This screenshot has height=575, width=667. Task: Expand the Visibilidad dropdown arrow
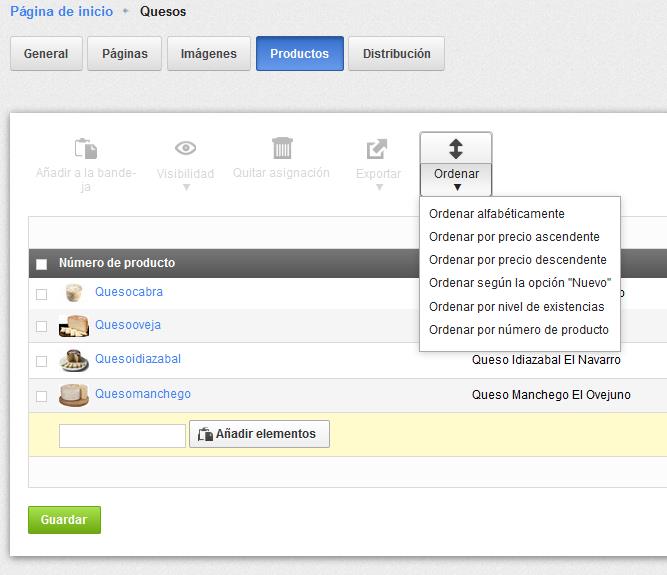185,187
